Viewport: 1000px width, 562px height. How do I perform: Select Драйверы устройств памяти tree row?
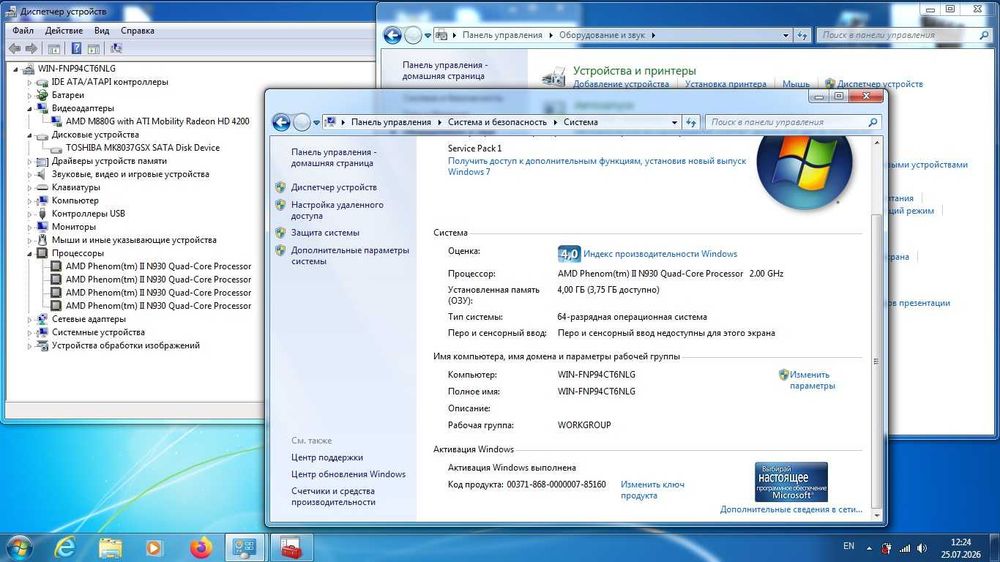[x=109, y=161]
